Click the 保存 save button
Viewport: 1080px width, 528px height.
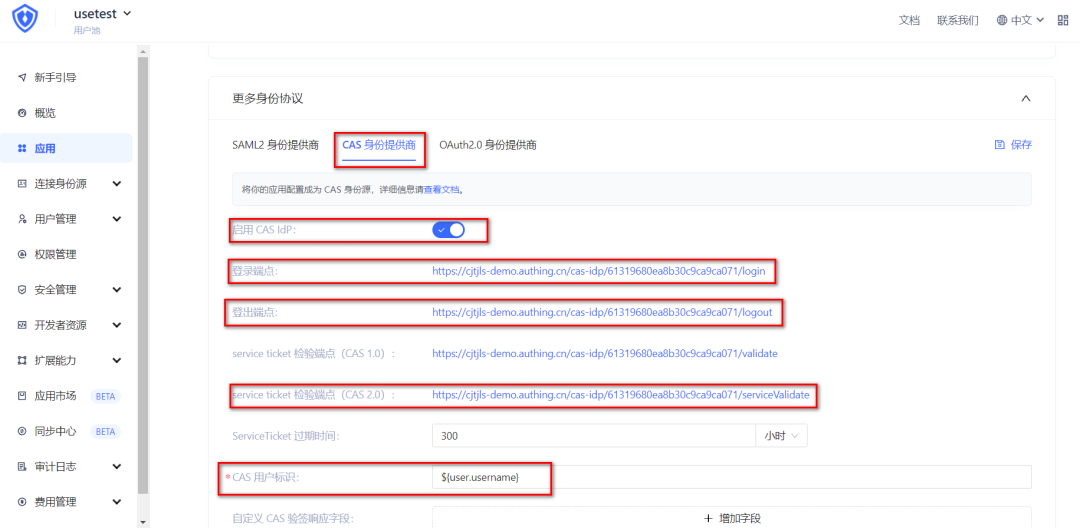[x=1013, y=145]
